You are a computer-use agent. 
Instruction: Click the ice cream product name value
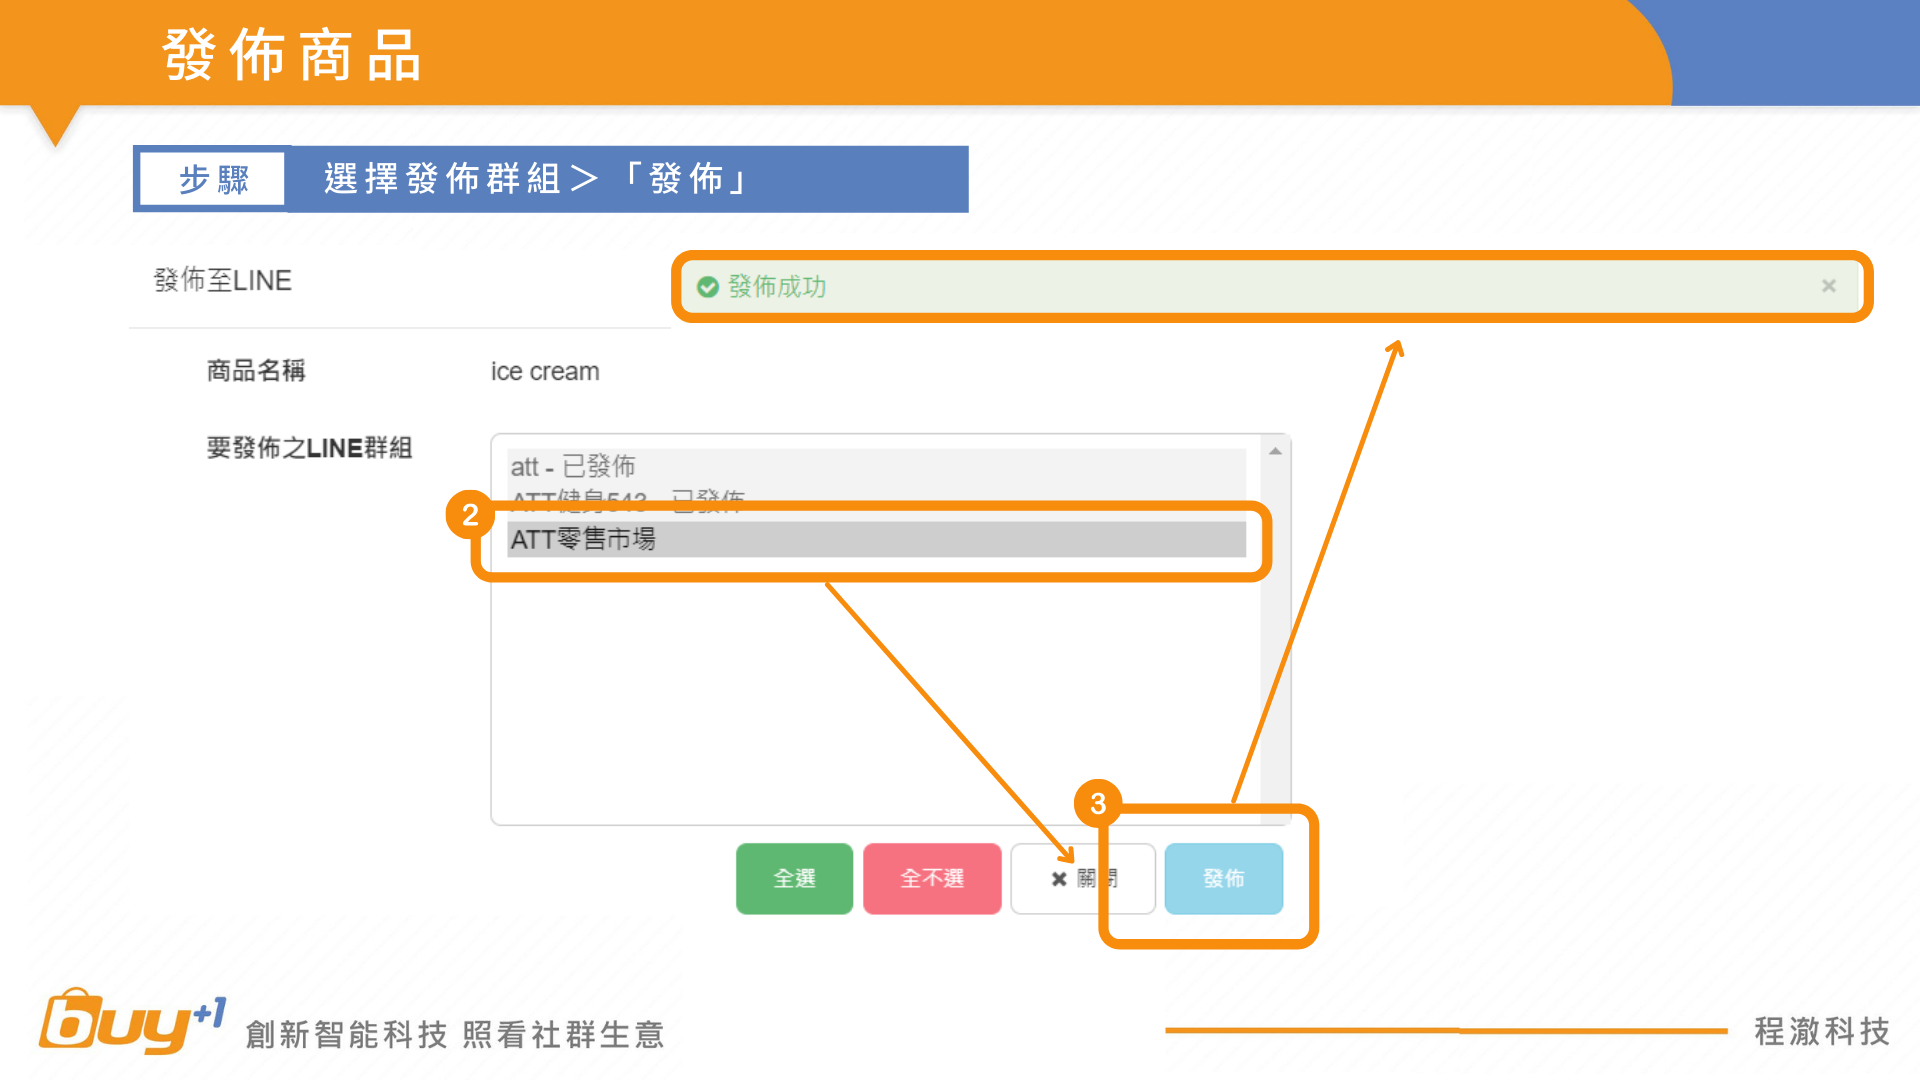pyautogui.click(x=545, y=372)
